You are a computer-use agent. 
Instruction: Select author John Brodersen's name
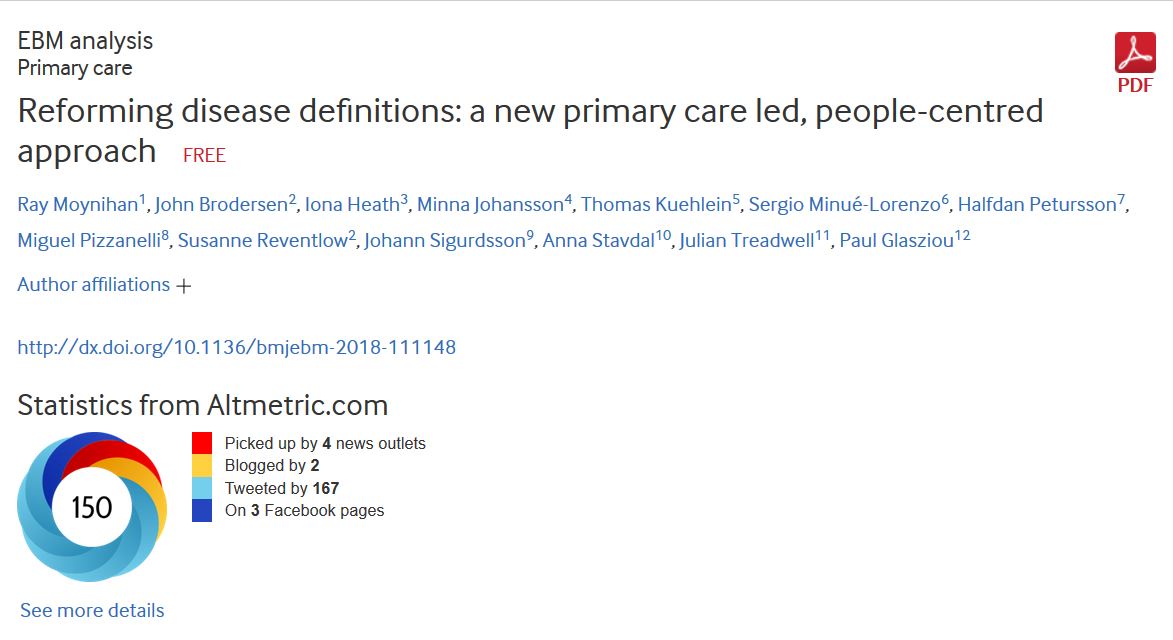221,205
